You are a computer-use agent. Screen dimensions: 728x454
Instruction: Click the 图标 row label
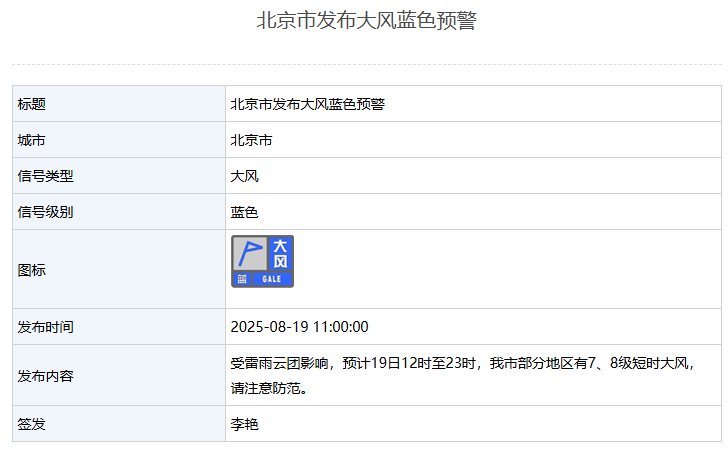pyautogui.click(x=32, y=270)
